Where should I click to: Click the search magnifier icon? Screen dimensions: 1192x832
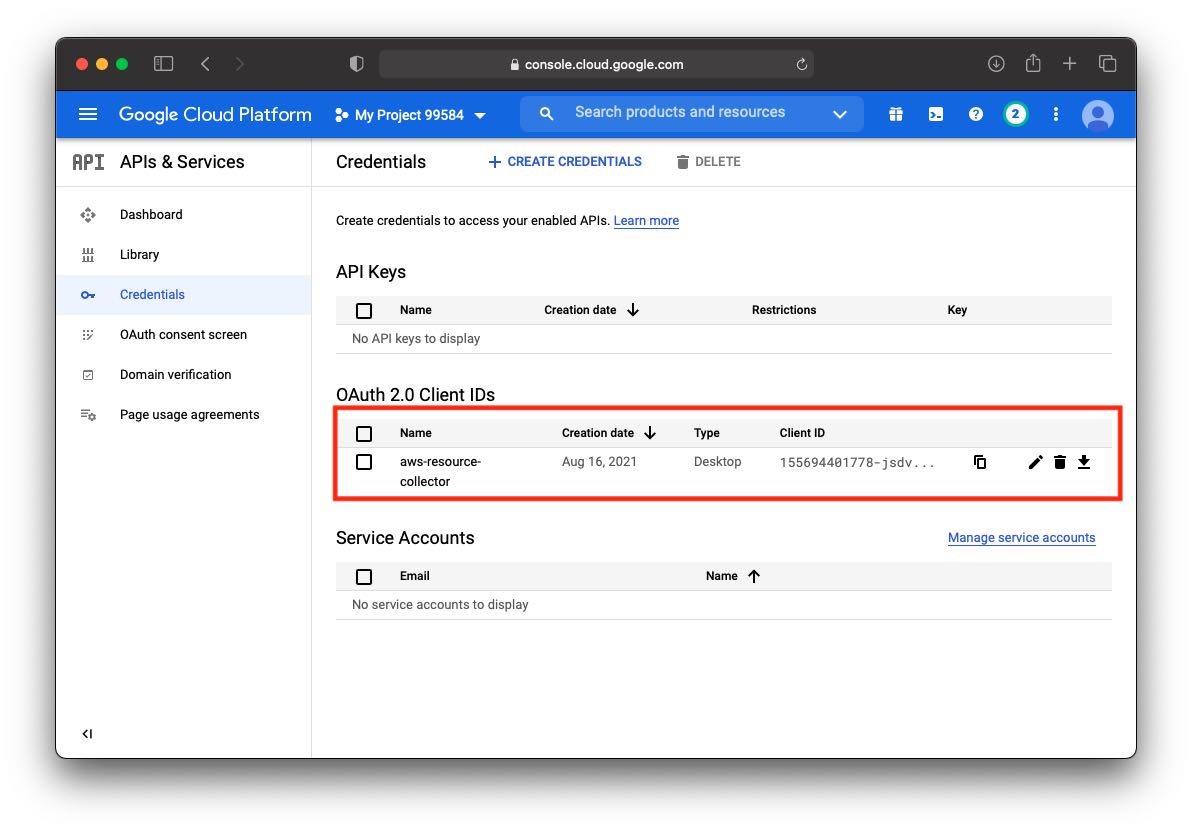point(546,114)
